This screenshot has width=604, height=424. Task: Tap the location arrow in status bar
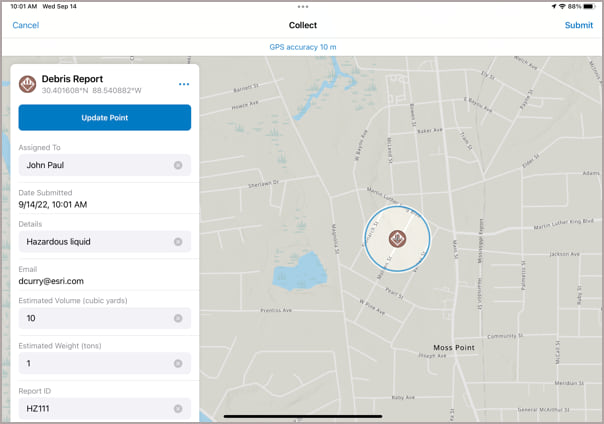click(x=554, y=7)
